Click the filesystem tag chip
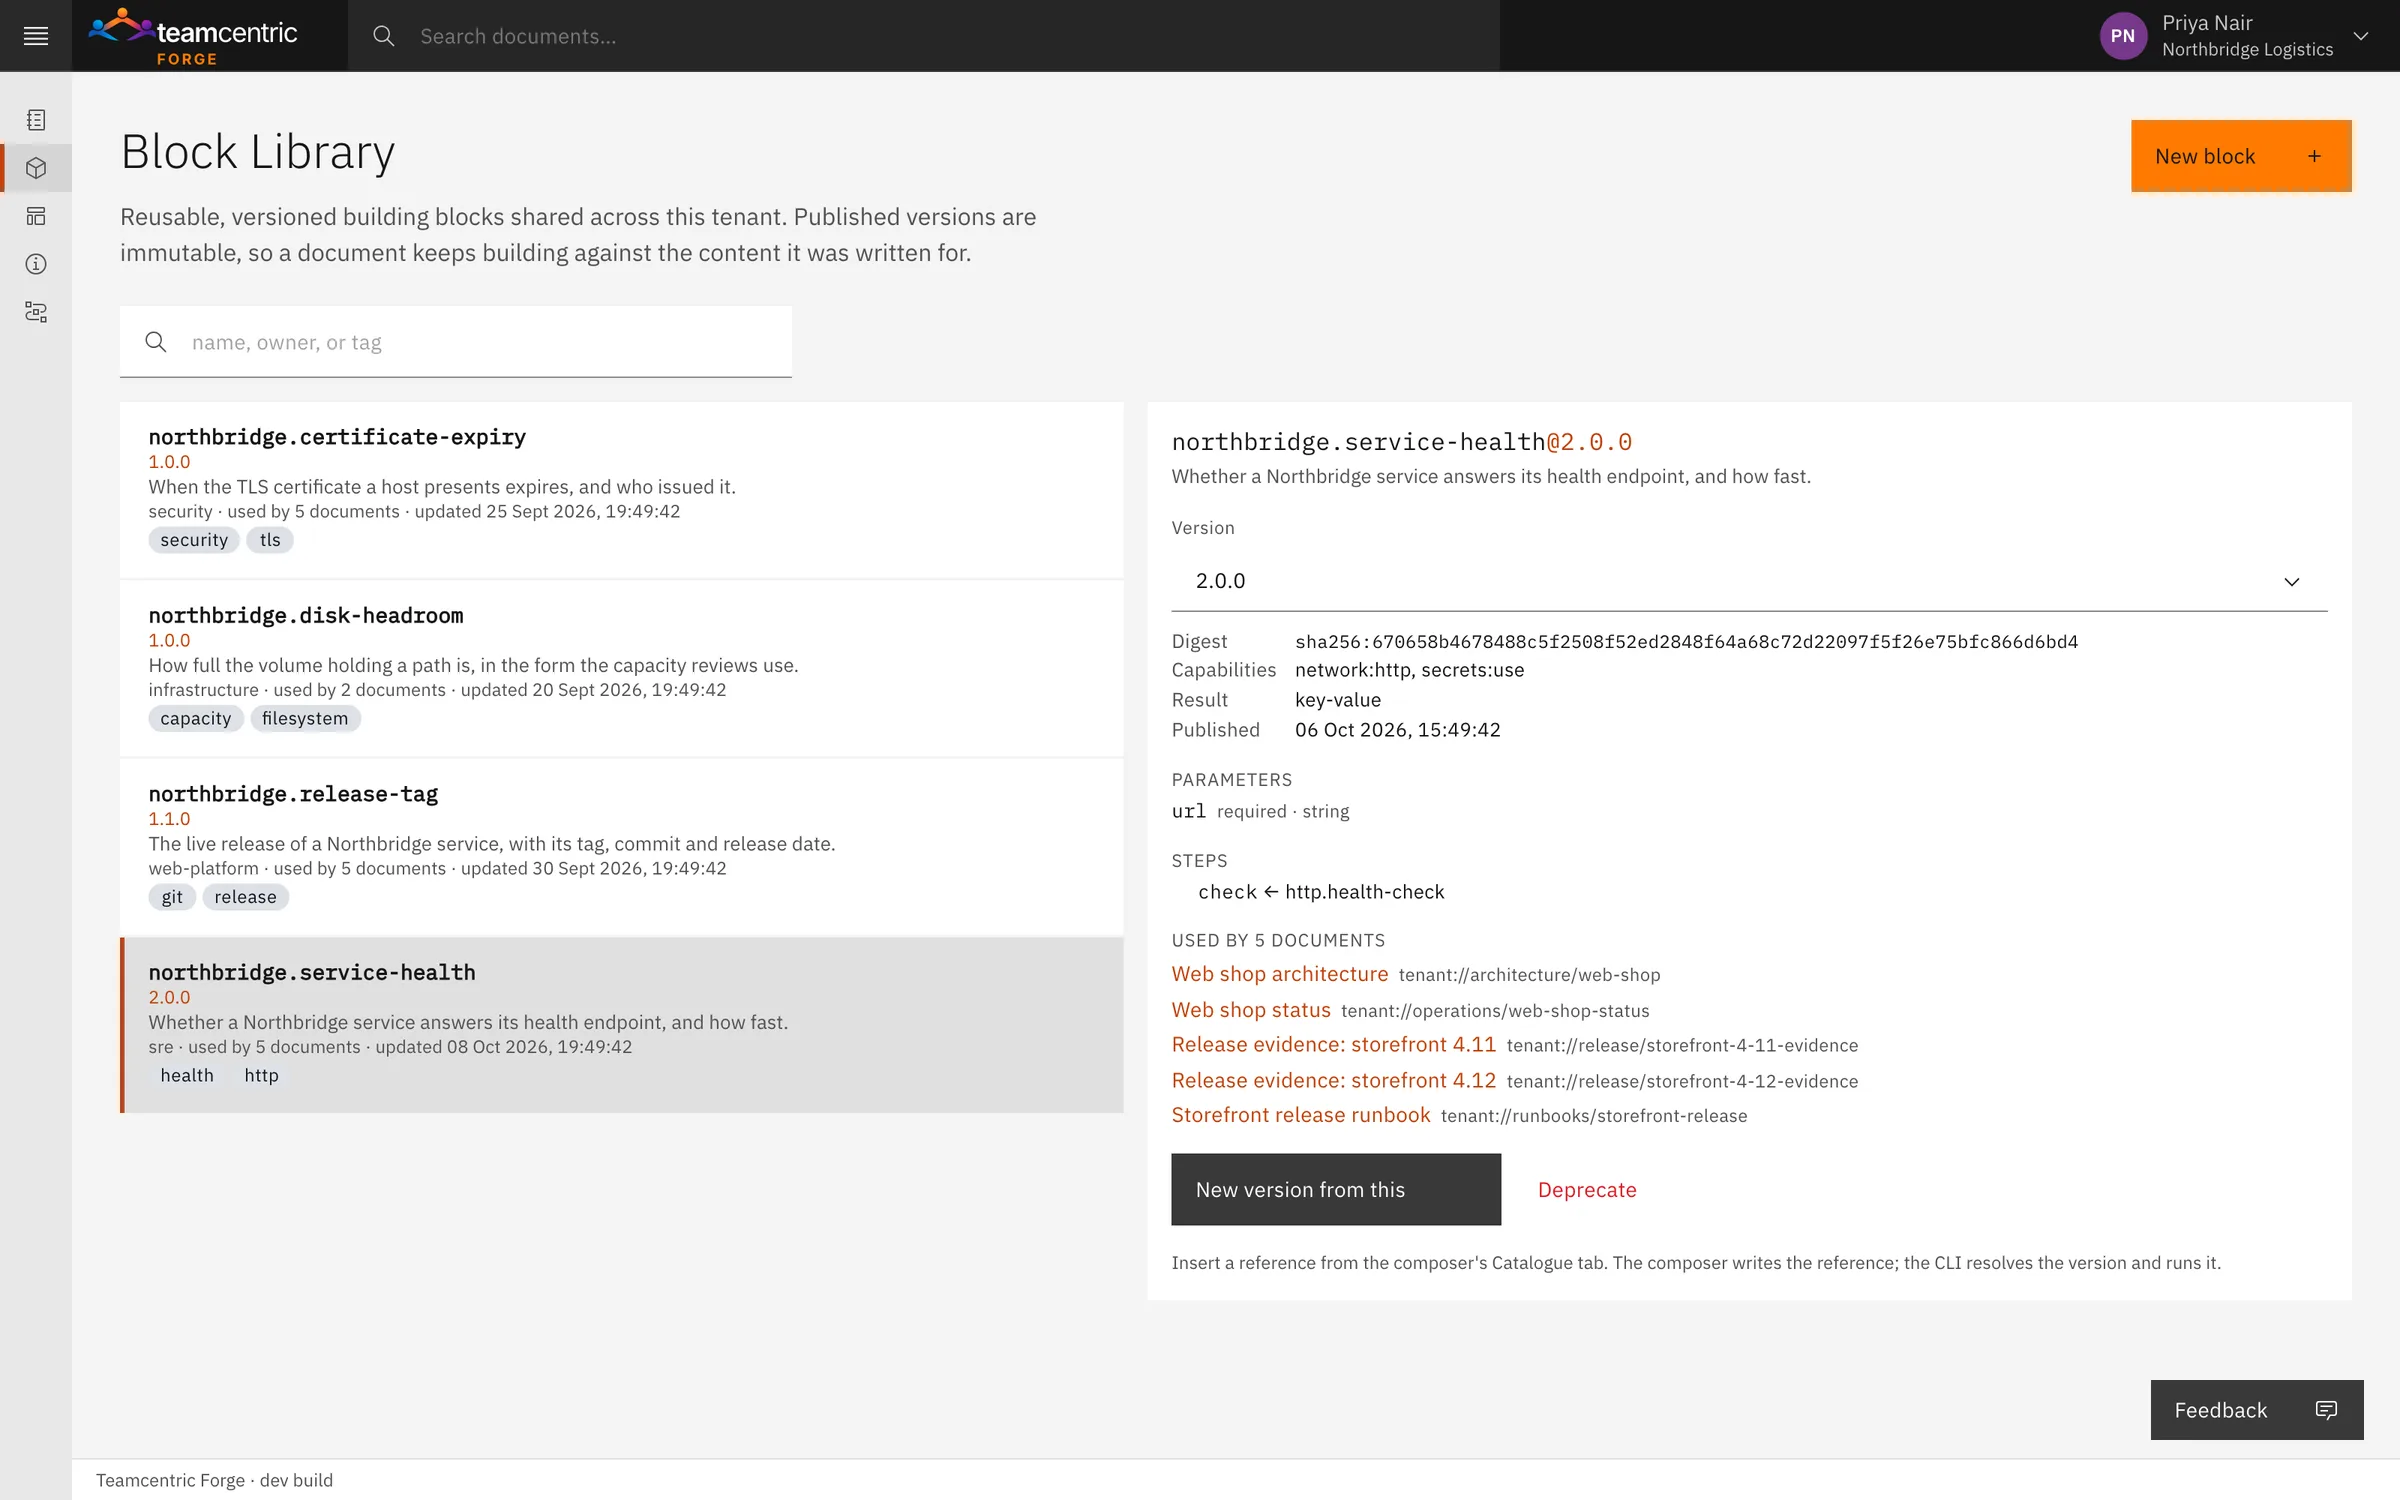Viewport: 2400px width, 1500px height. [305, 718]
